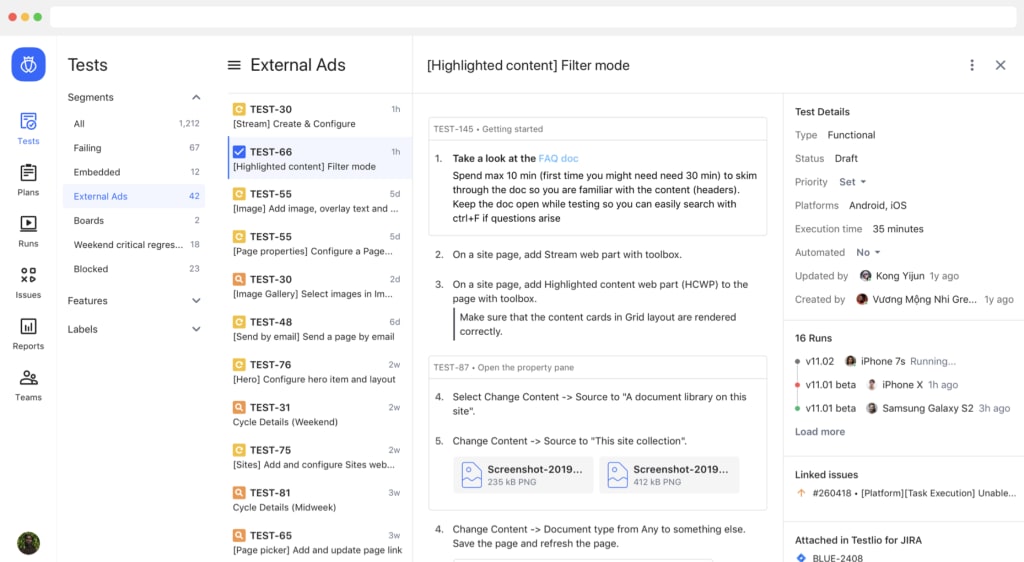Open the Automated No dropdown
Viewport: 1024px width, 562px height.
(868, 253)
